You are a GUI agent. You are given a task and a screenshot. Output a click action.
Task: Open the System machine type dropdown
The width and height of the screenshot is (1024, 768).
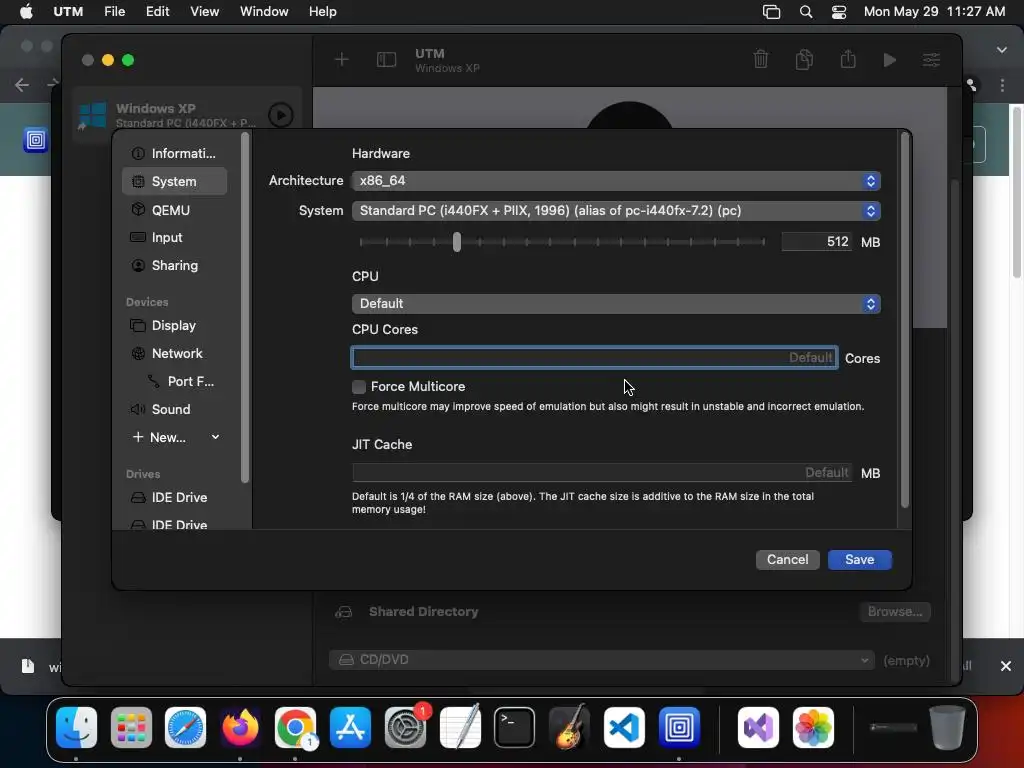[x=616, y=211]
